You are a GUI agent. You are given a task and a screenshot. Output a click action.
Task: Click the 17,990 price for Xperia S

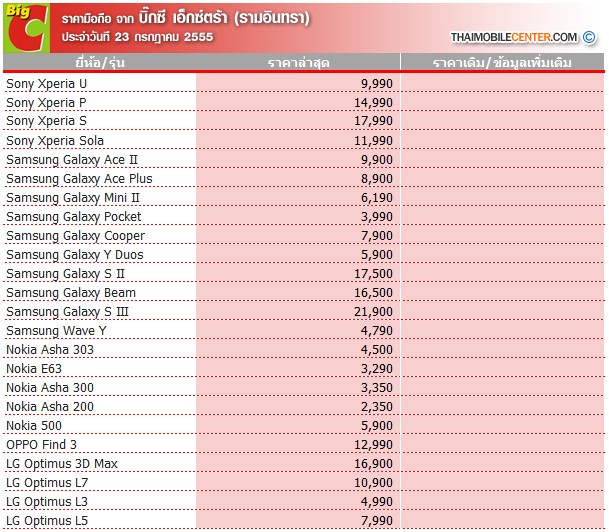[x=373, y=121]
